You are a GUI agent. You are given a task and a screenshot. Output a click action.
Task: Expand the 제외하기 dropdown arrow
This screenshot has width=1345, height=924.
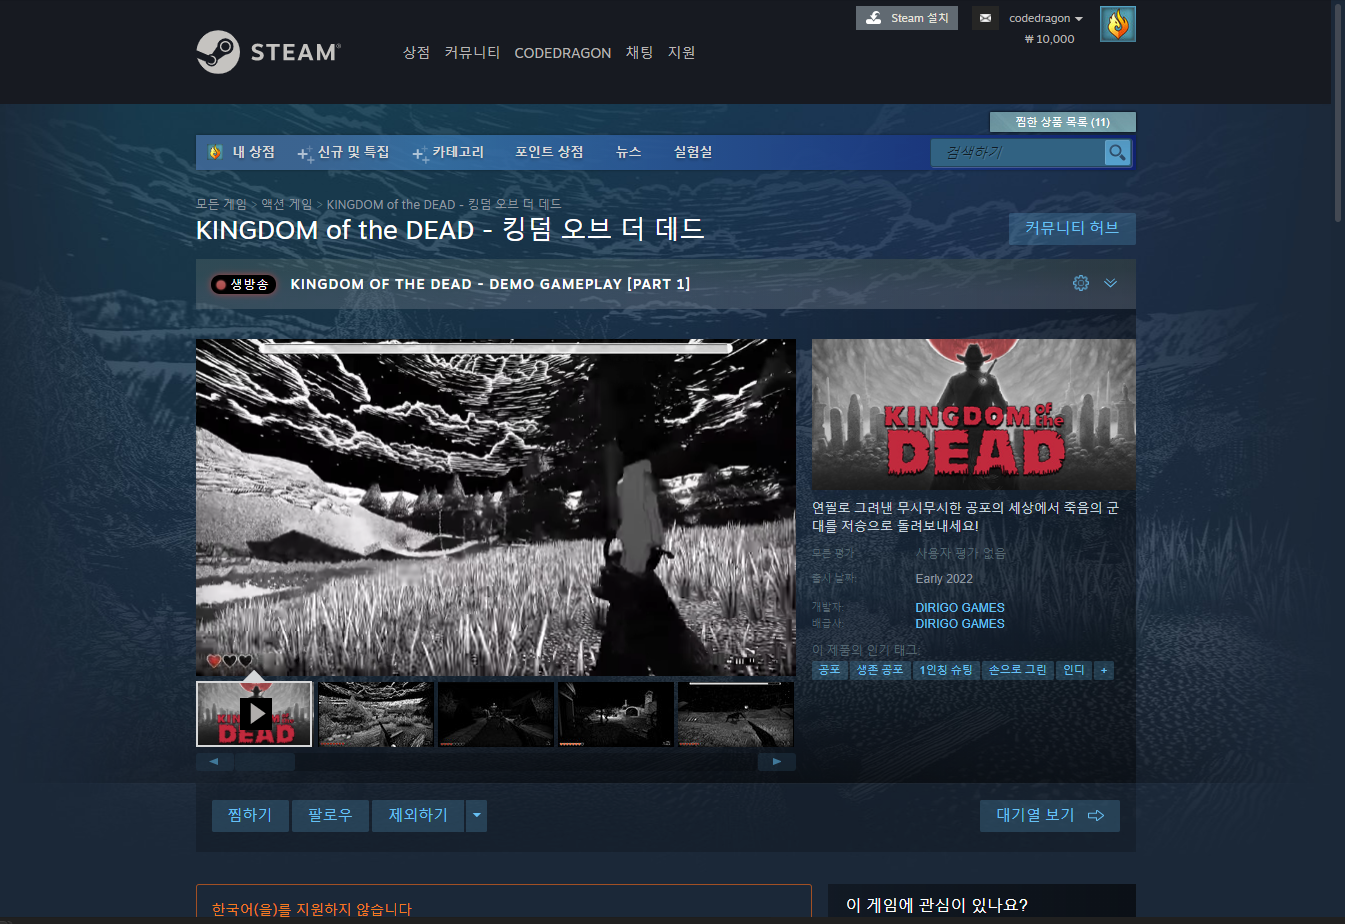477,816
